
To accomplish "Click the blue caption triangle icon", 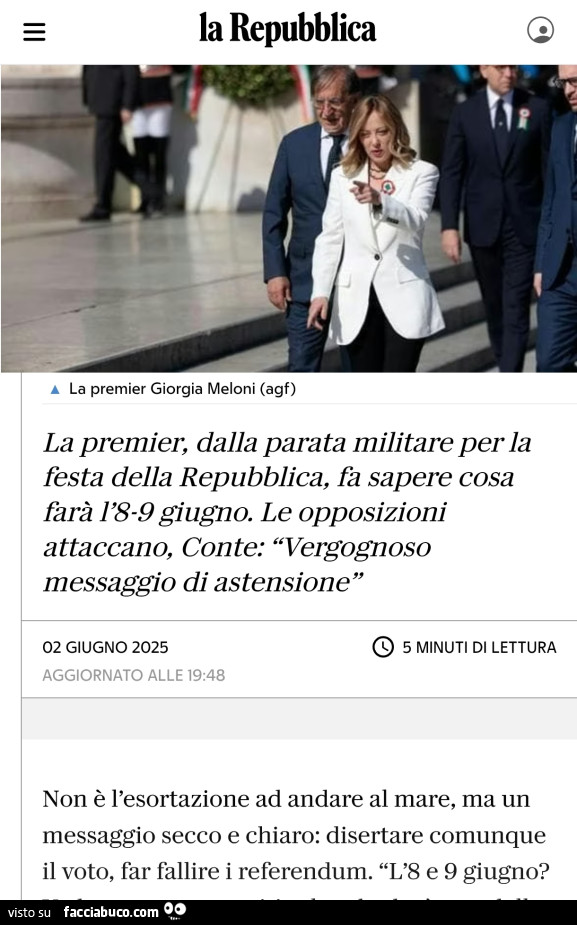I will pos(55,389).
